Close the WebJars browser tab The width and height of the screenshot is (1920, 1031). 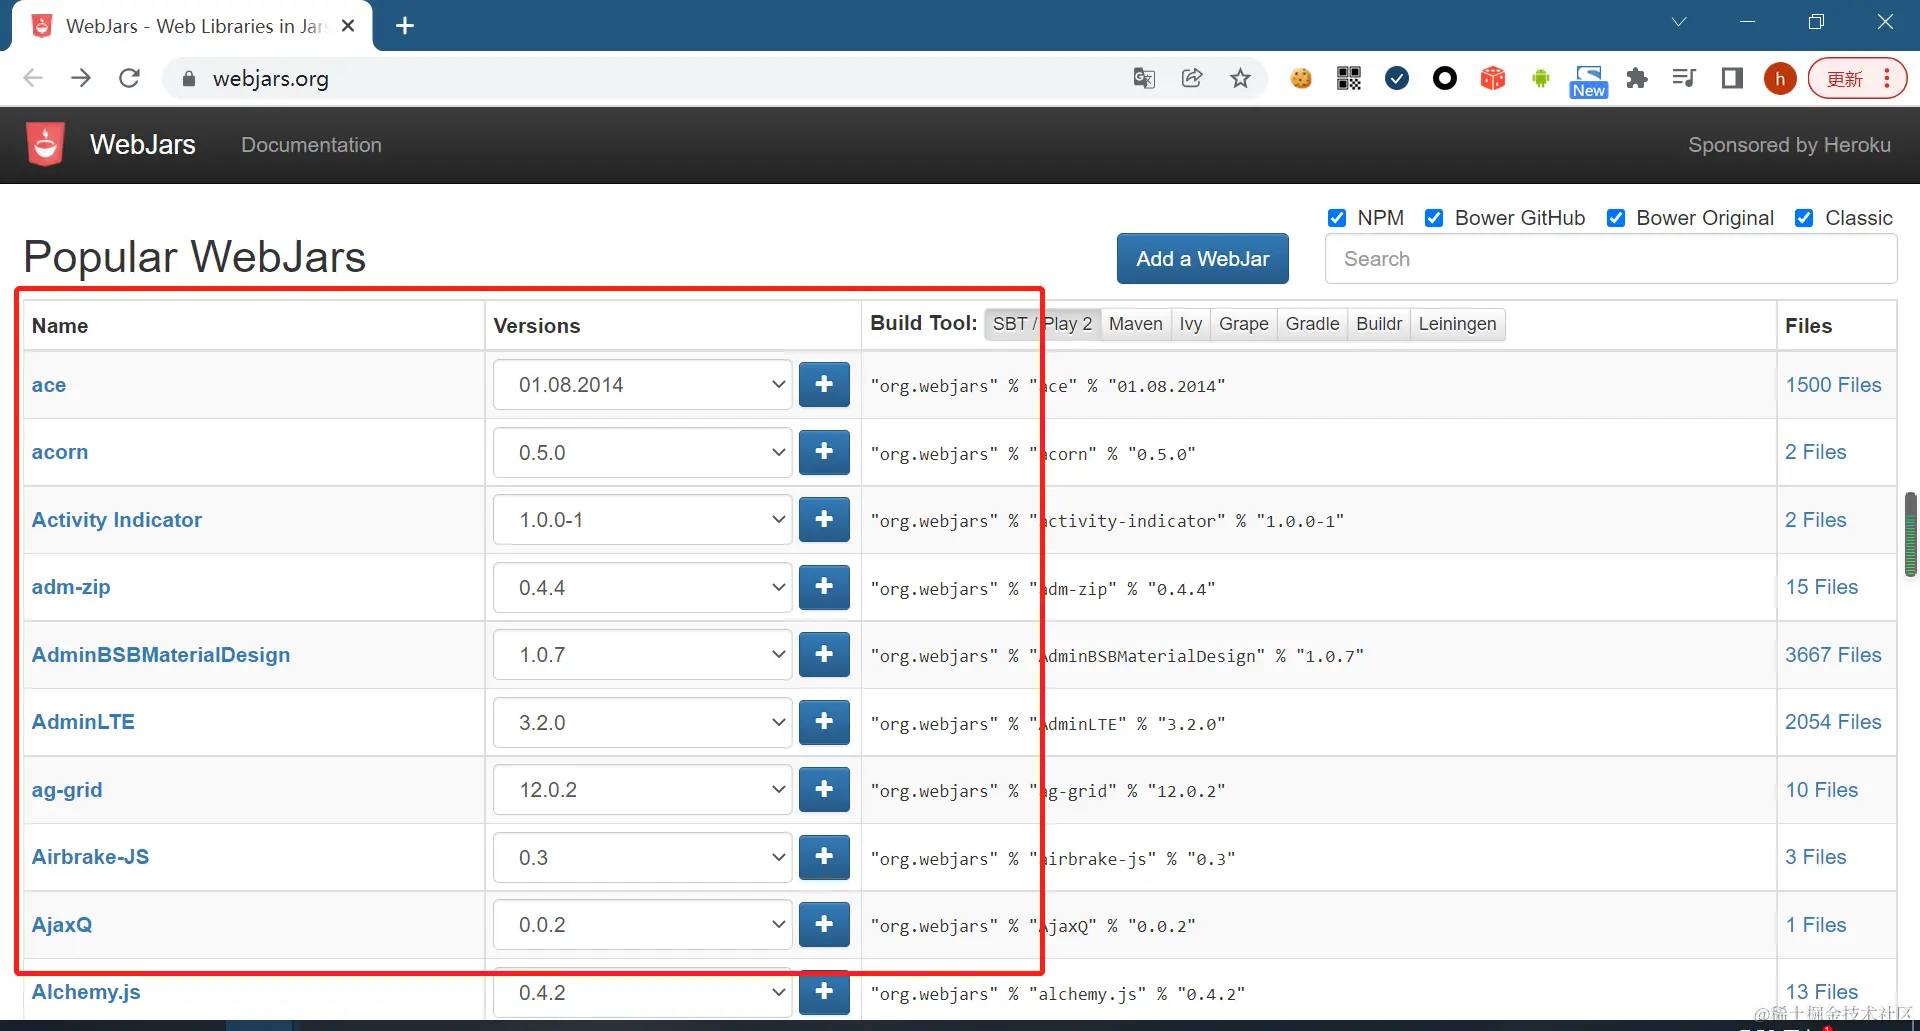tap(348, 26)
